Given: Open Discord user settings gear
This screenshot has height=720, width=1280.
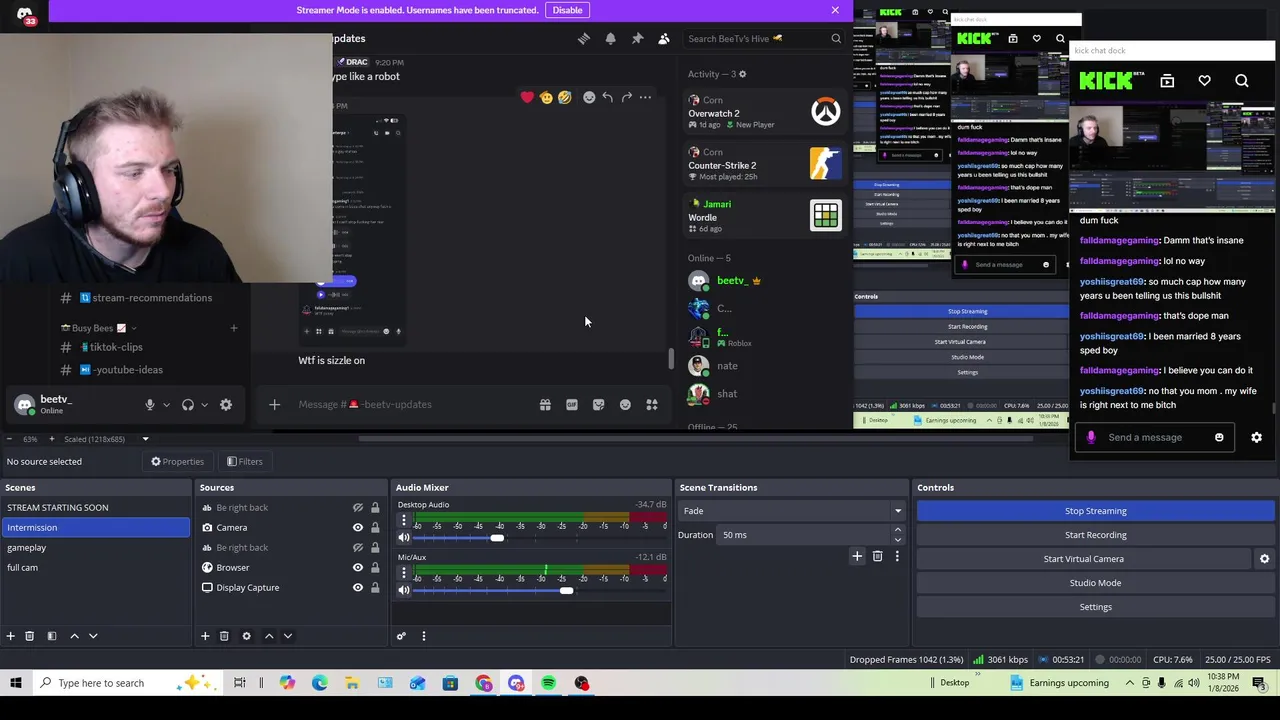Looking at the screenshot, I should pyautogui.click(x=226, y=404).
